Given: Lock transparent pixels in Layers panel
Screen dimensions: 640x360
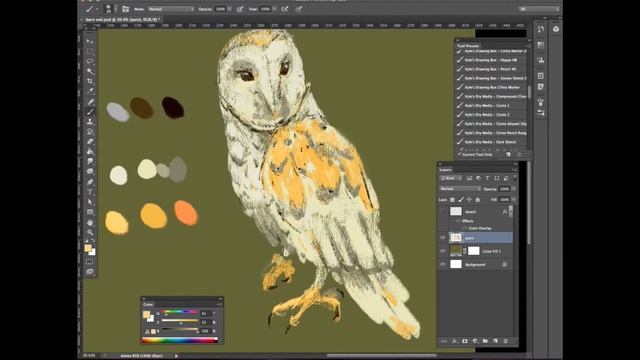Looking at the screenshot, I should coord(452,200).
